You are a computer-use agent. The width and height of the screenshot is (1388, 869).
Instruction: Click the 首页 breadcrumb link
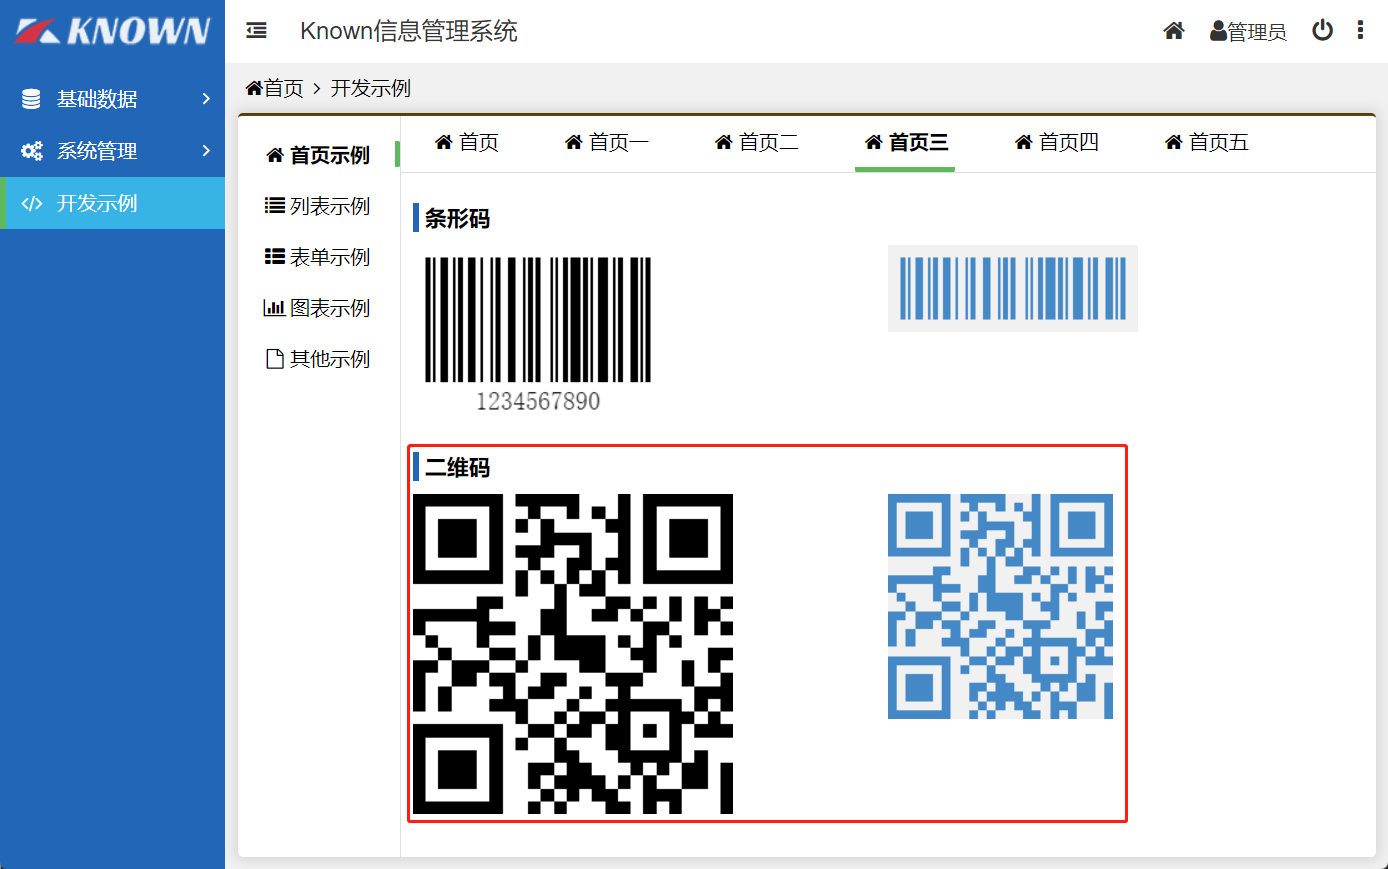point(274,88)
